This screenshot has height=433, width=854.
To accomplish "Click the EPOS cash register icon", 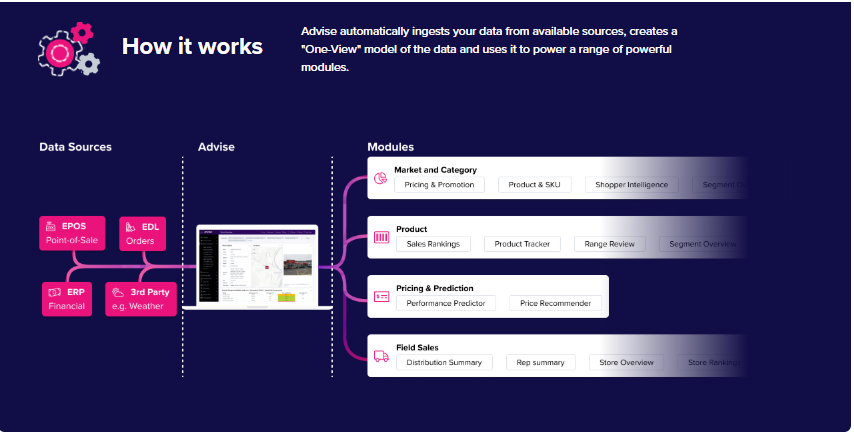I will click(x=51, y=226).
